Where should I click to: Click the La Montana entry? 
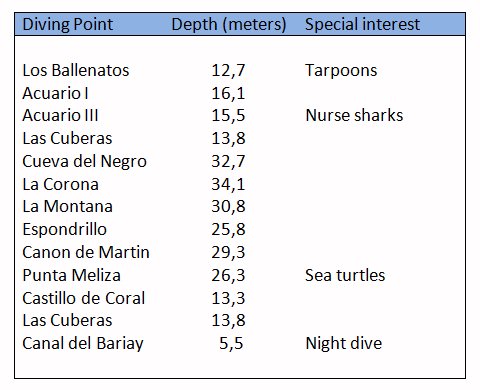(x=67, y=206)
